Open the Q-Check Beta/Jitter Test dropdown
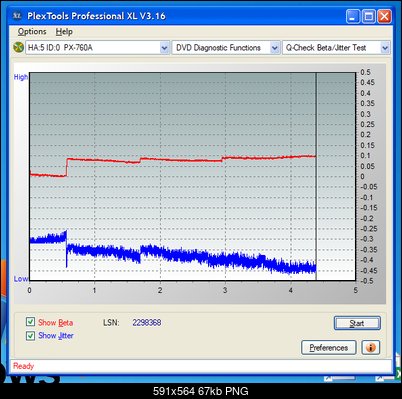This screenshot has height=399, width=402. (x=336, y=48)
